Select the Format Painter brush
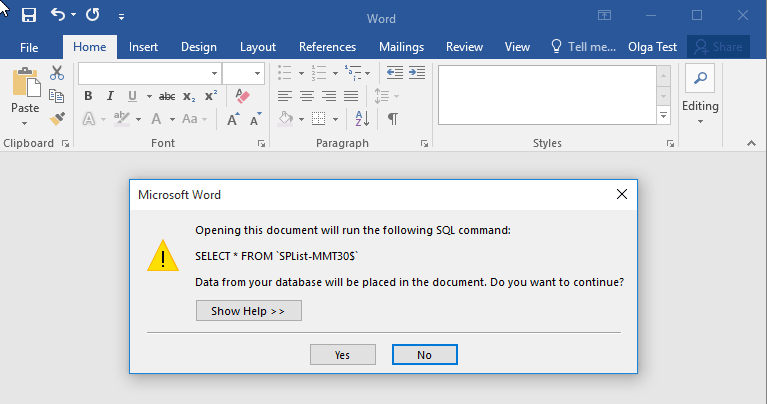The image size is (767, 404). (x=57, y=118)
